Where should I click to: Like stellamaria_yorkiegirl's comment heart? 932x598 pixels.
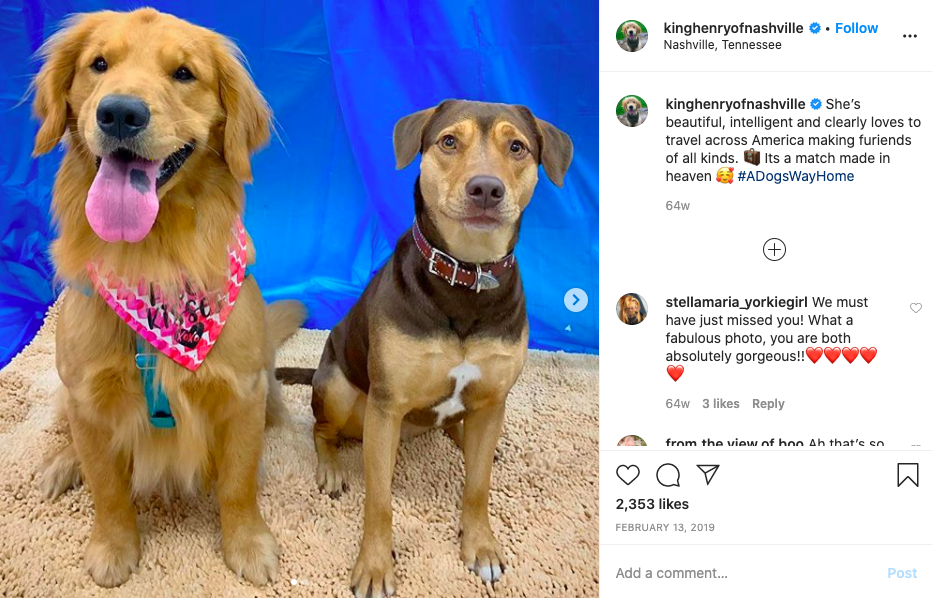pos(915,308)
